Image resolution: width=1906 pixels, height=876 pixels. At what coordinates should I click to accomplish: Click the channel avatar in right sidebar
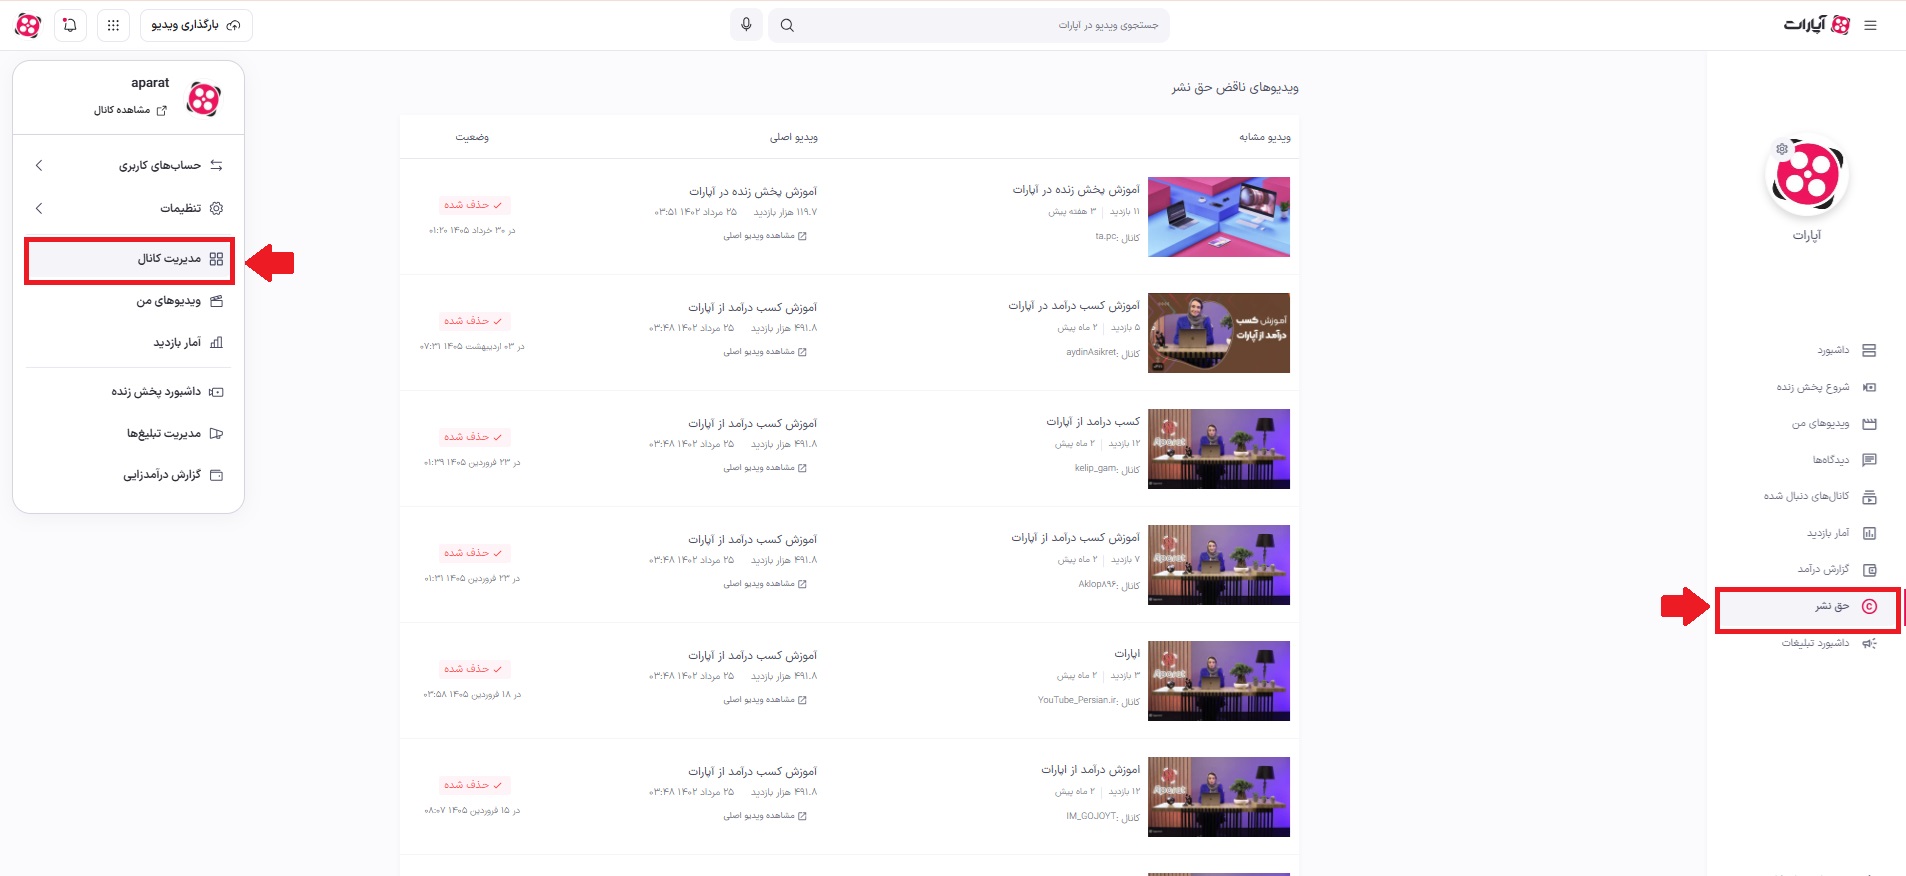(x=1806, y=176)
